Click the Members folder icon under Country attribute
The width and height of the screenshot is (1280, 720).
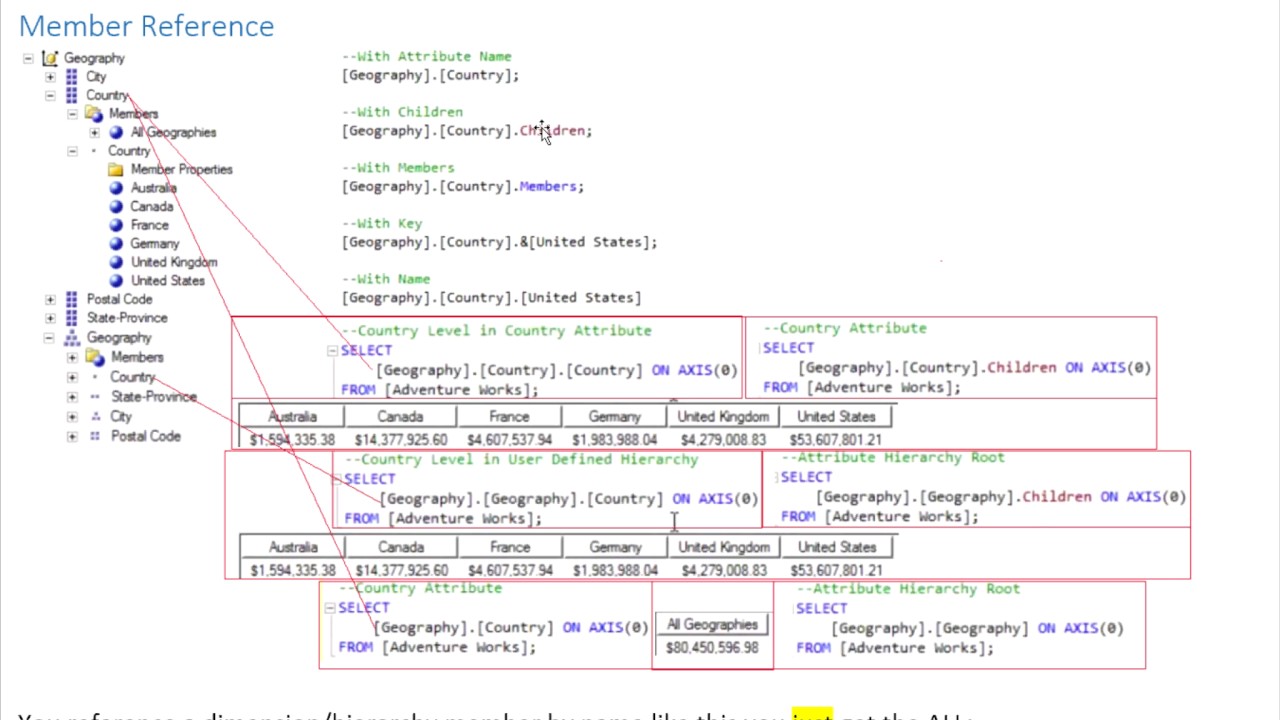94,113
